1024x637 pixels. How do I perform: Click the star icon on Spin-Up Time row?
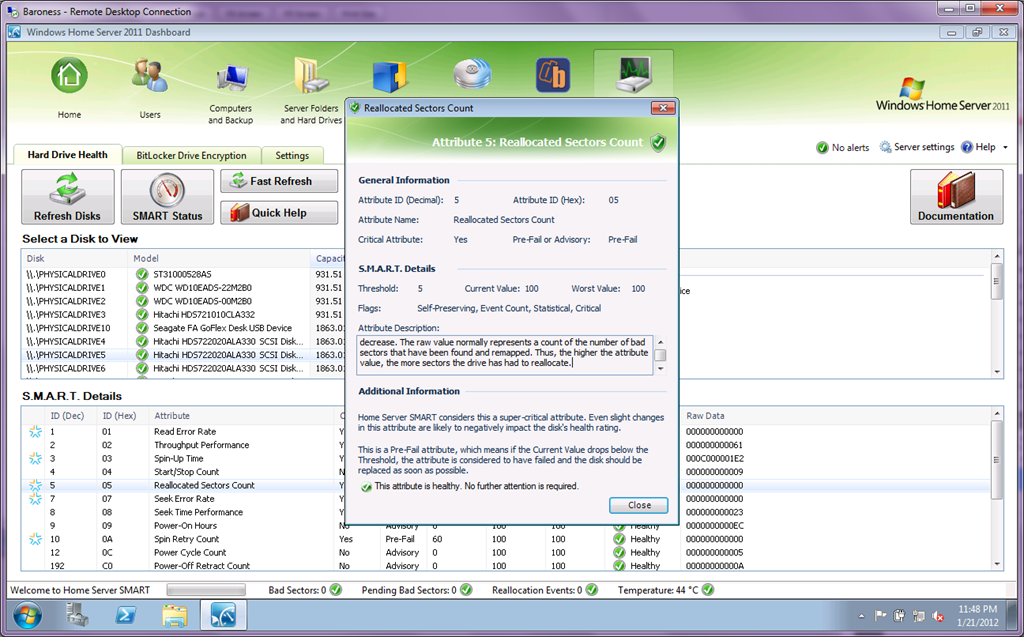35,459
